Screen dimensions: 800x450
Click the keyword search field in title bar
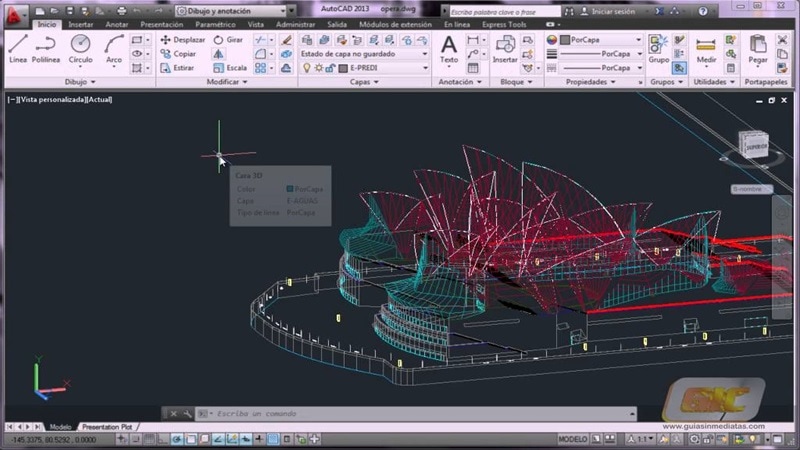(x=505, y=11)
